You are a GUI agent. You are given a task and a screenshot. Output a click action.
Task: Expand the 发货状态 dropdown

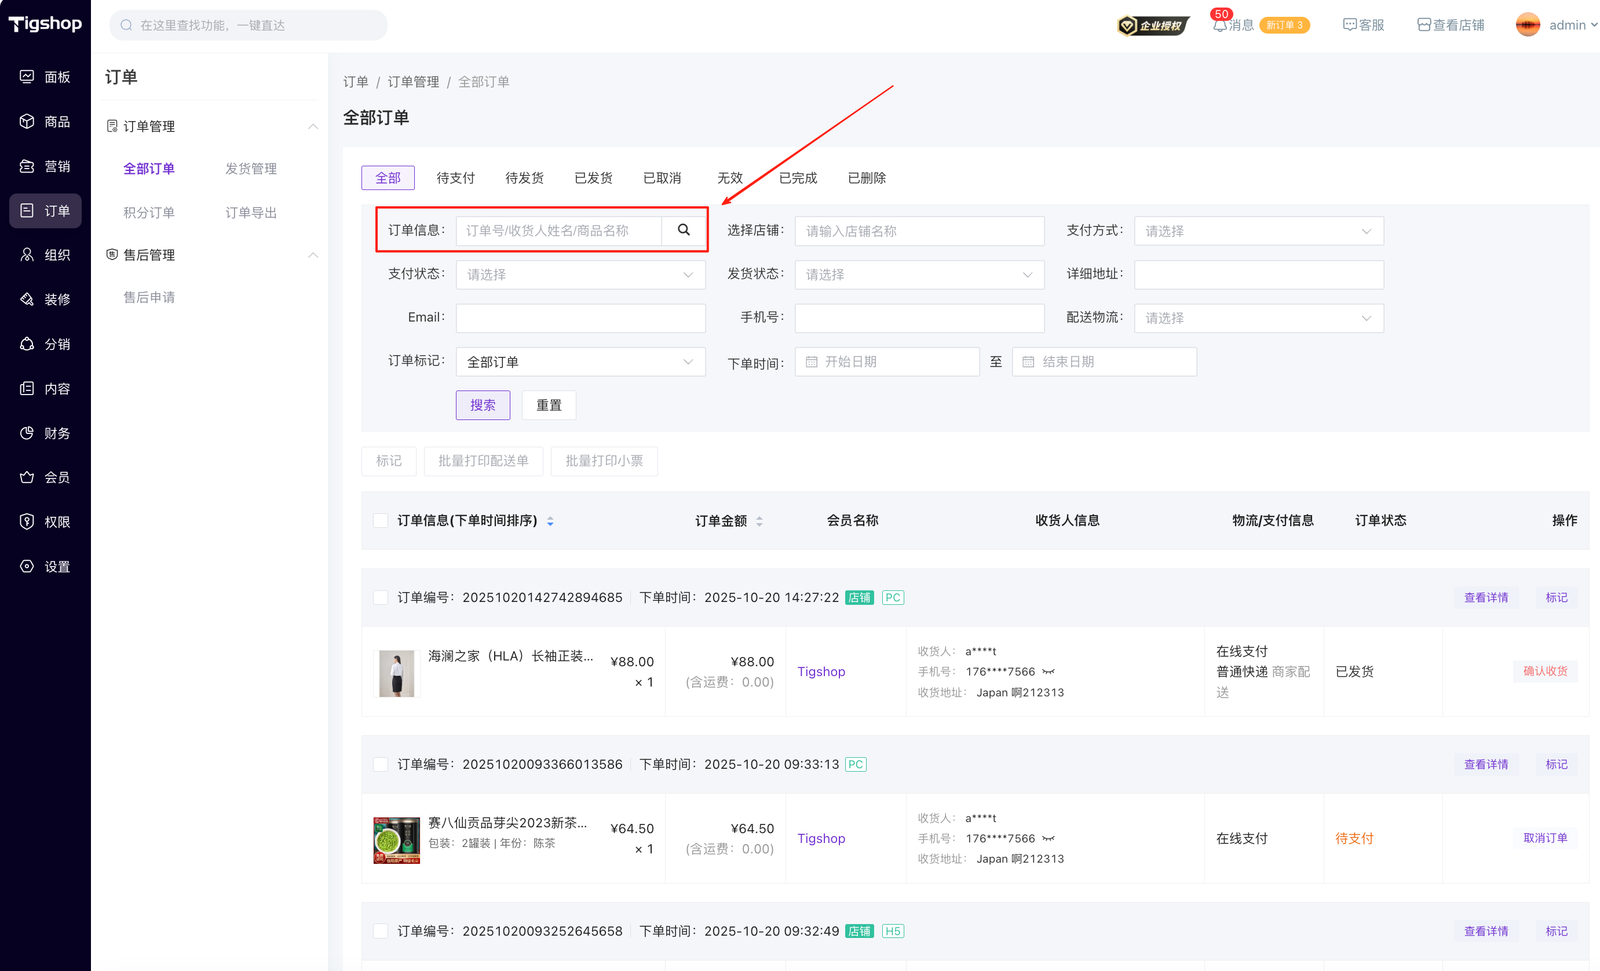[x=919, y=275]
